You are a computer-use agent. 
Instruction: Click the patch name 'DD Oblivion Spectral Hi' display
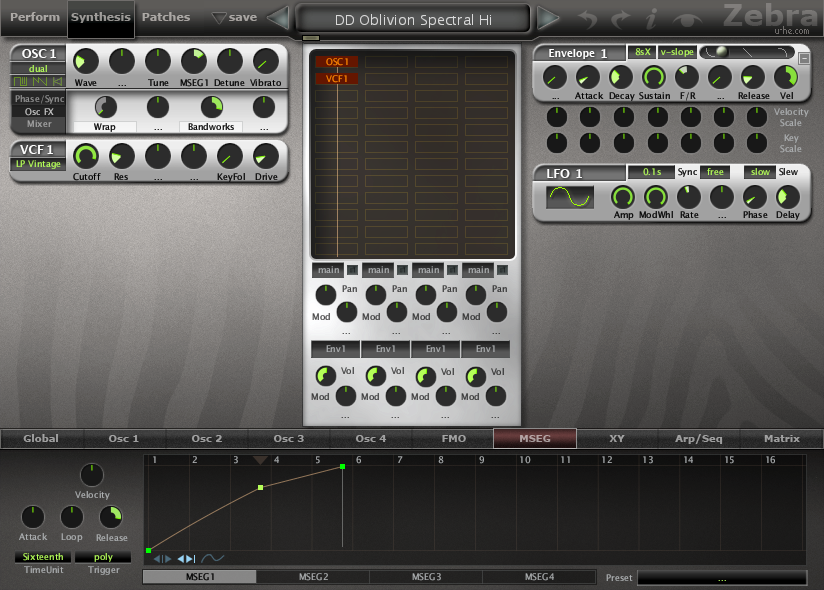tap(413, 20)
